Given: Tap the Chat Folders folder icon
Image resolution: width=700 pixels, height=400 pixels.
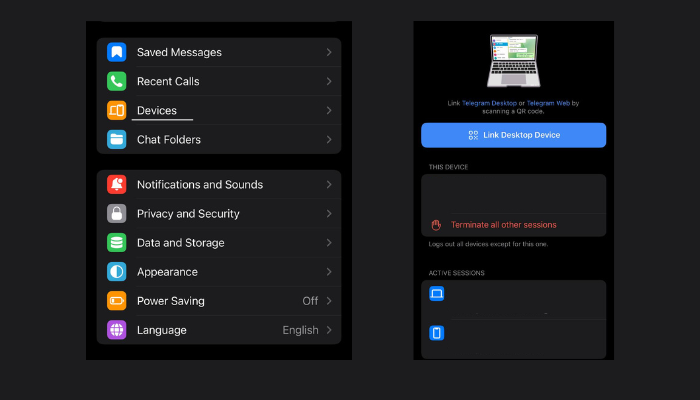Looking at the screenshot, I should point(117,139).
